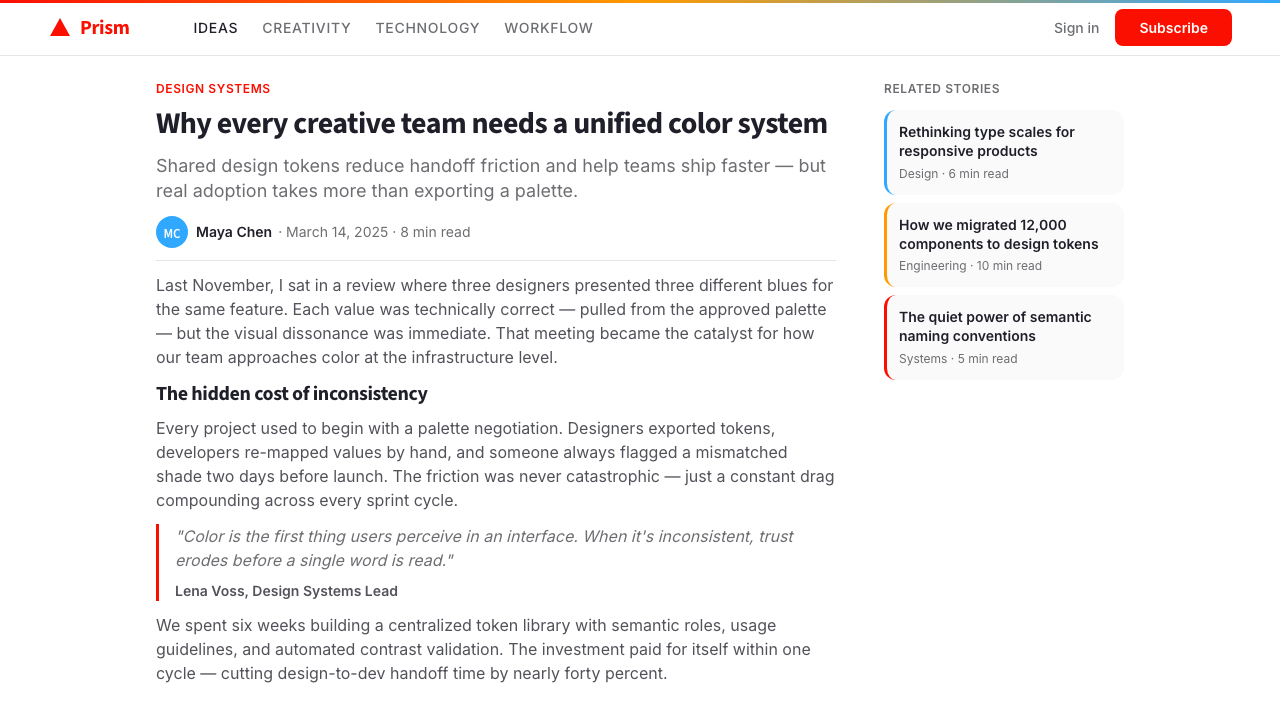Click author name Maya Chen

pyautogui.click(x=234, y=232)
